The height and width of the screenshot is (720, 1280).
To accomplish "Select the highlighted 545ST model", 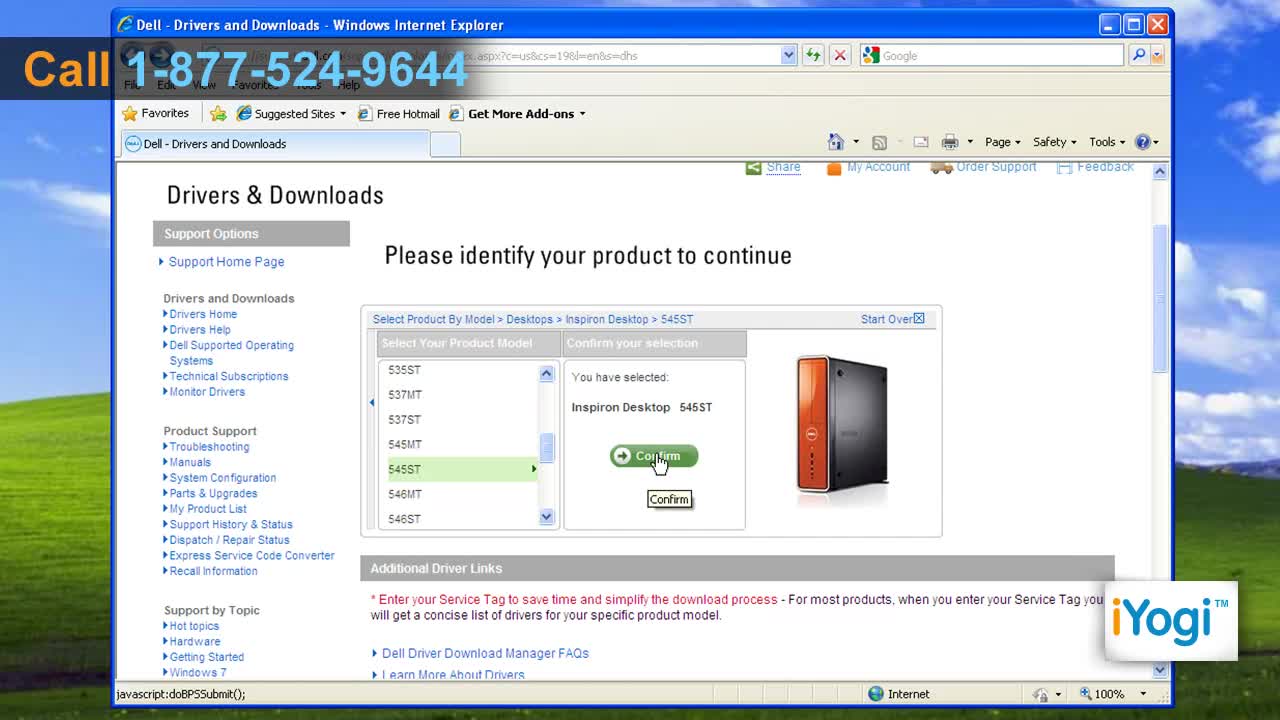I will click(x=462, y=469).
